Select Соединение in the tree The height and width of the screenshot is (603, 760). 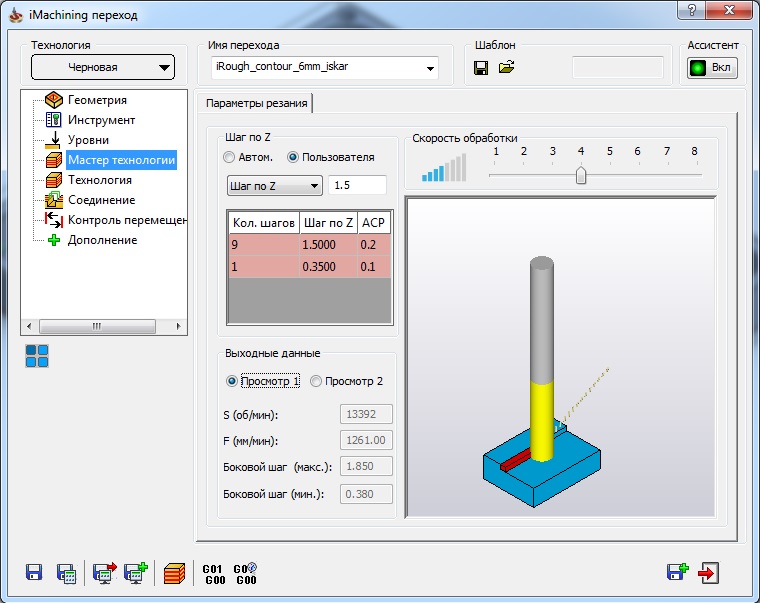101,200
